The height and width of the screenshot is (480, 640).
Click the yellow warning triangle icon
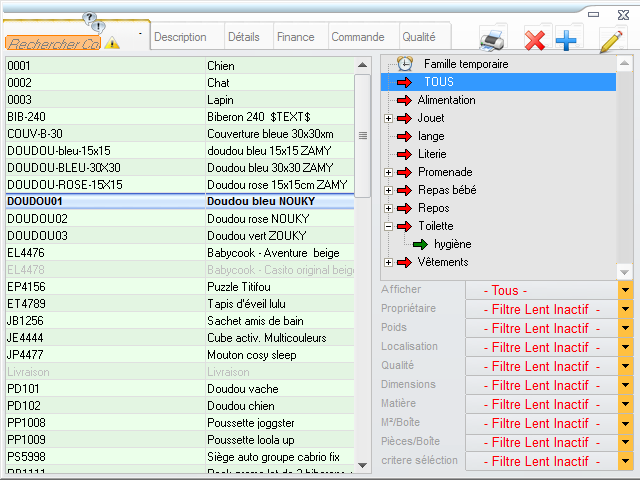112,42
